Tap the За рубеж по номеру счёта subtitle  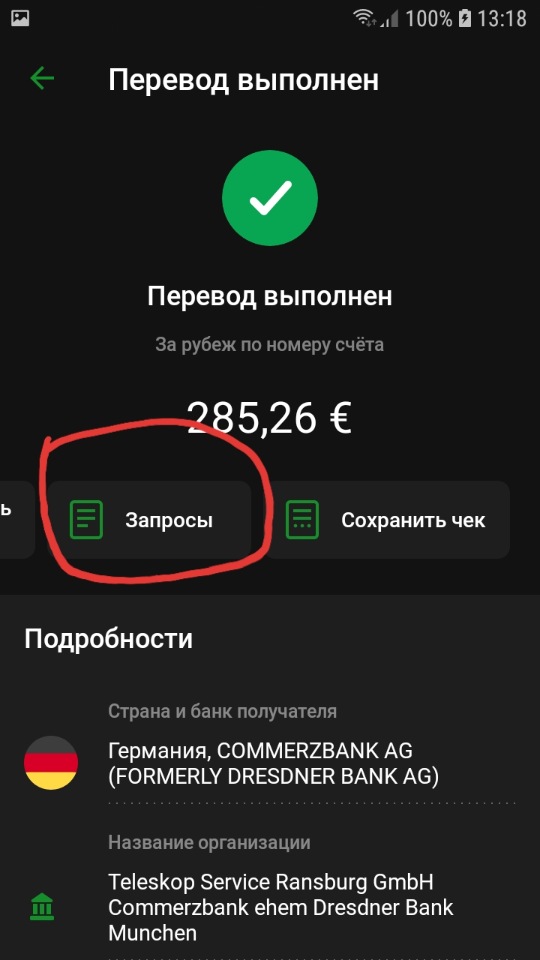[x=269, y=345]
